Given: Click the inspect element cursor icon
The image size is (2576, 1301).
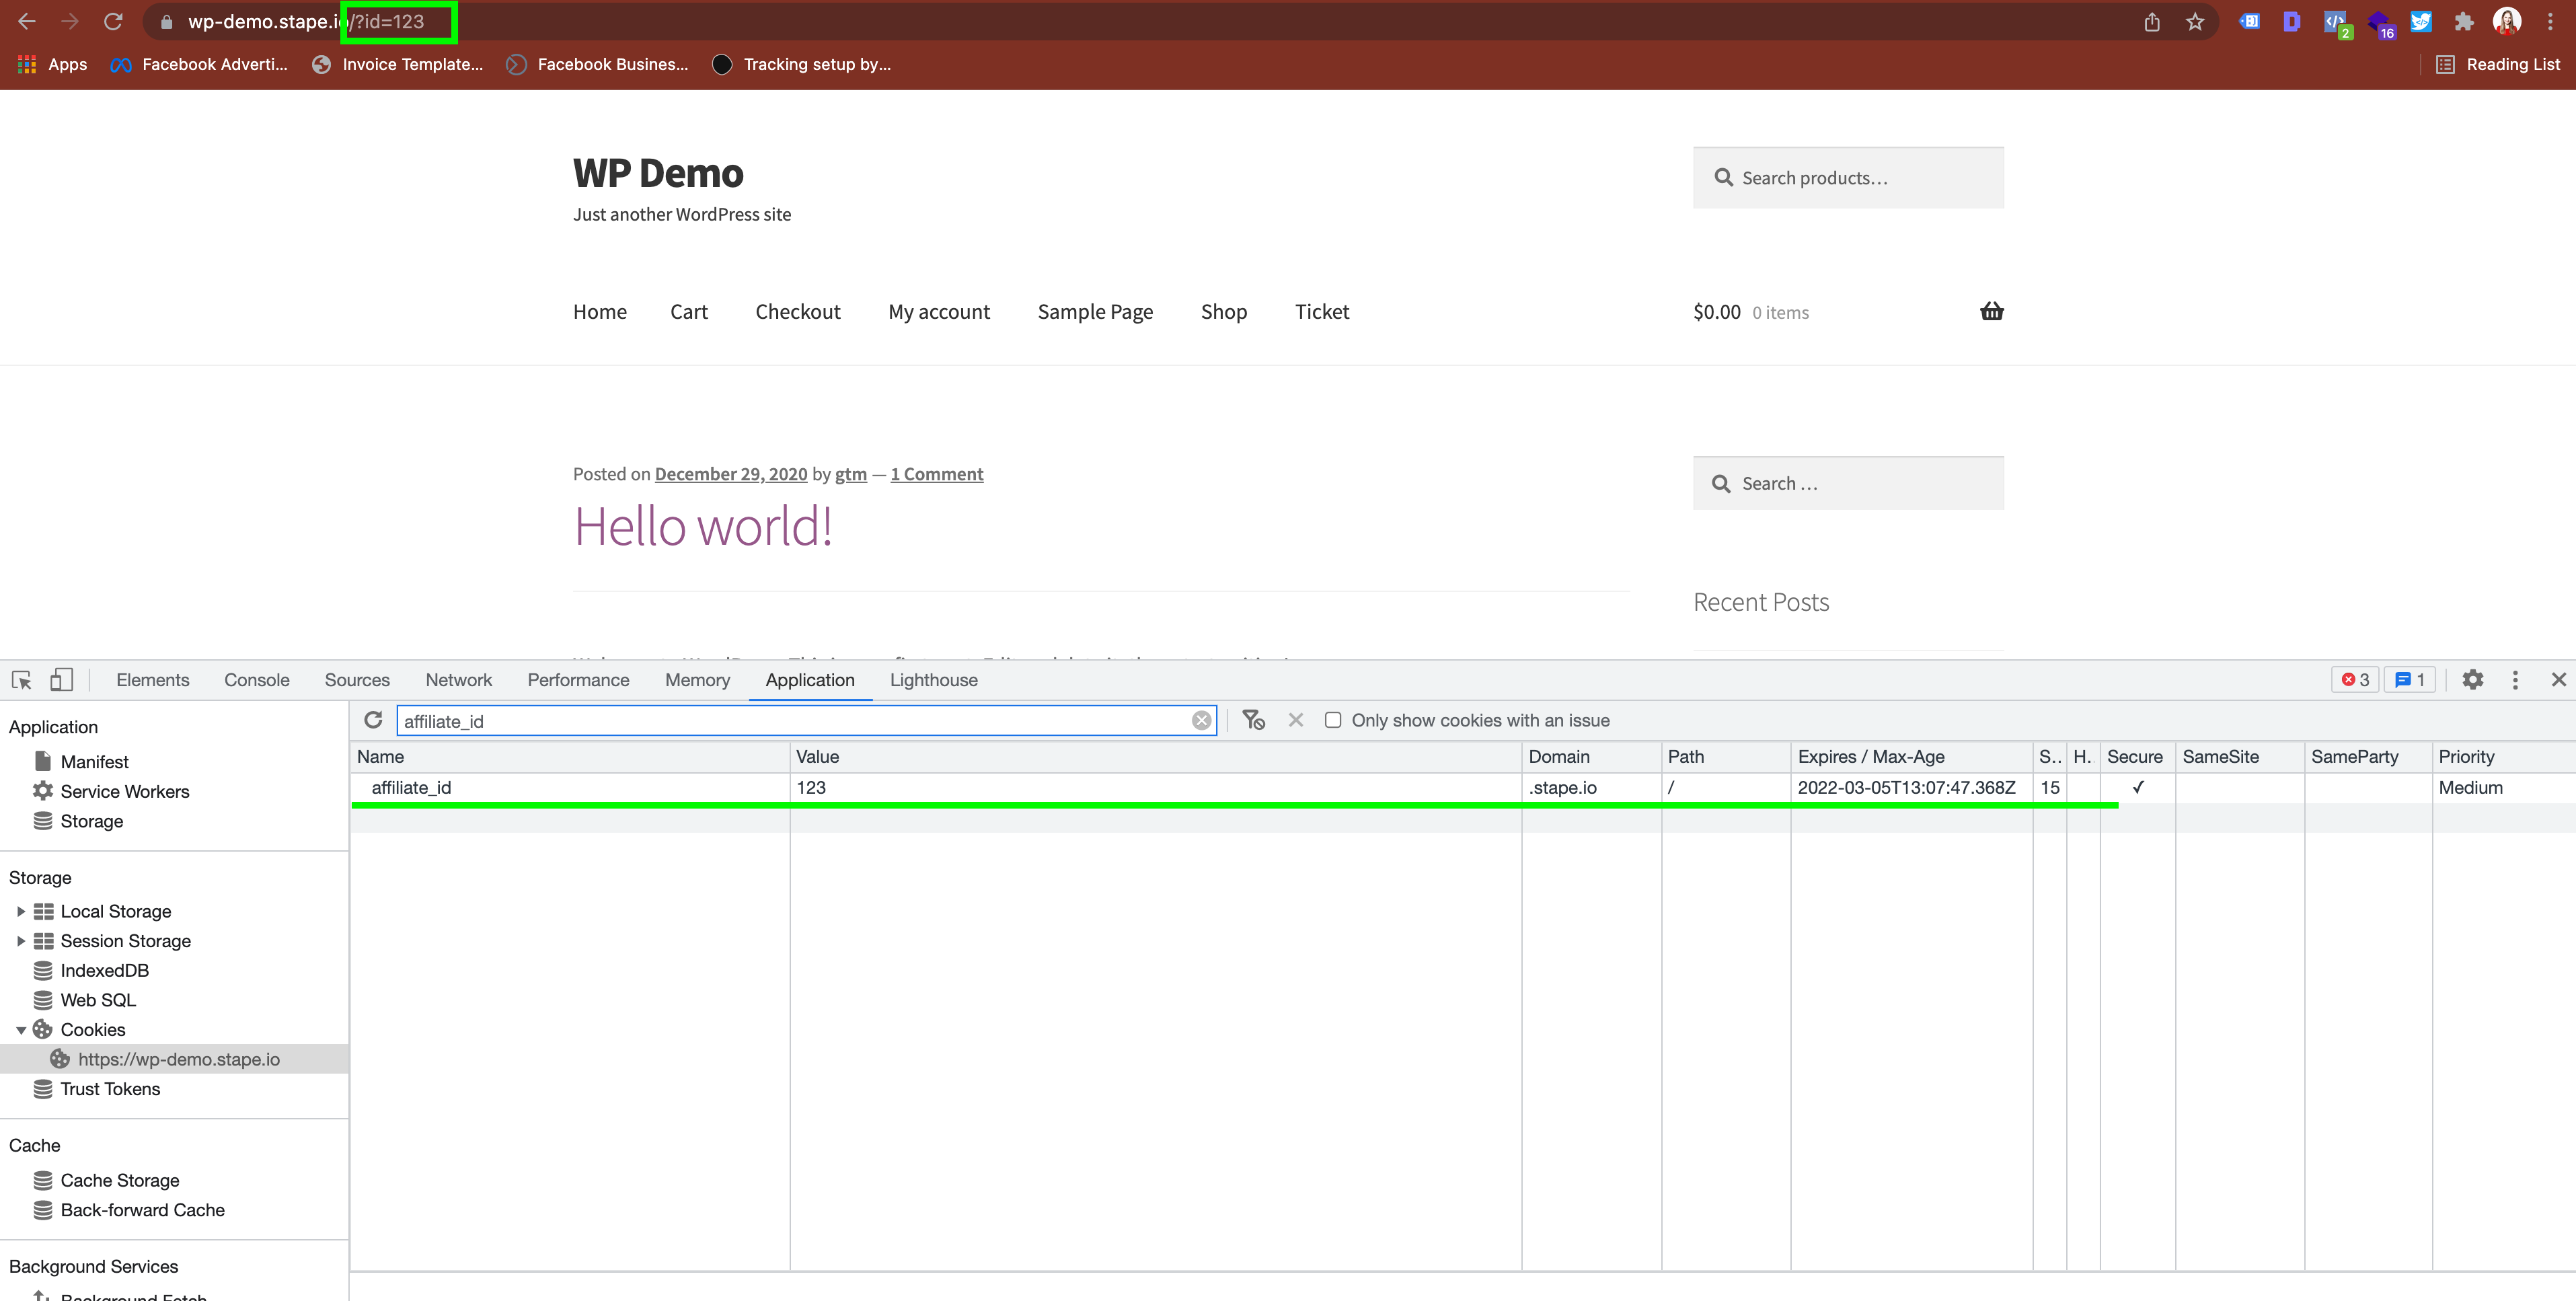Looking at the screenshot, I should click(x=24, y=679).
